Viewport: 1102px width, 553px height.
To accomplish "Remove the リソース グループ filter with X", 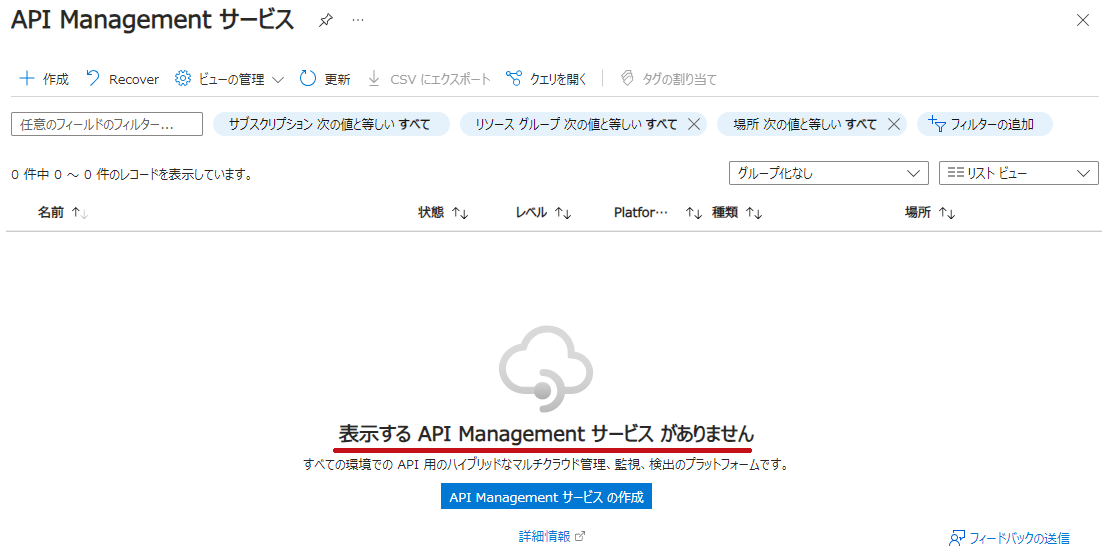I will [693, 124].
